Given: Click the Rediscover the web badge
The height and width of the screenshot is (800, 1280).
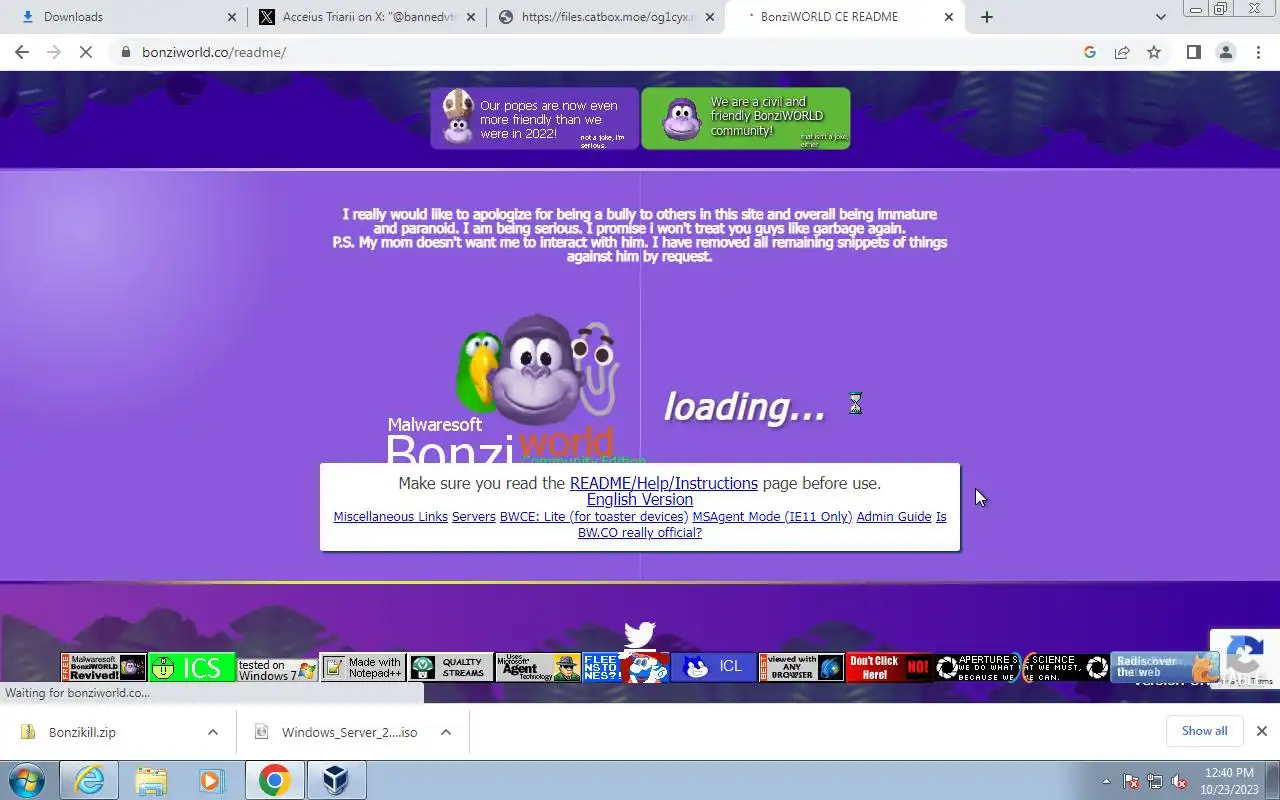Looking at the screenshot, I should [1165, 668].
